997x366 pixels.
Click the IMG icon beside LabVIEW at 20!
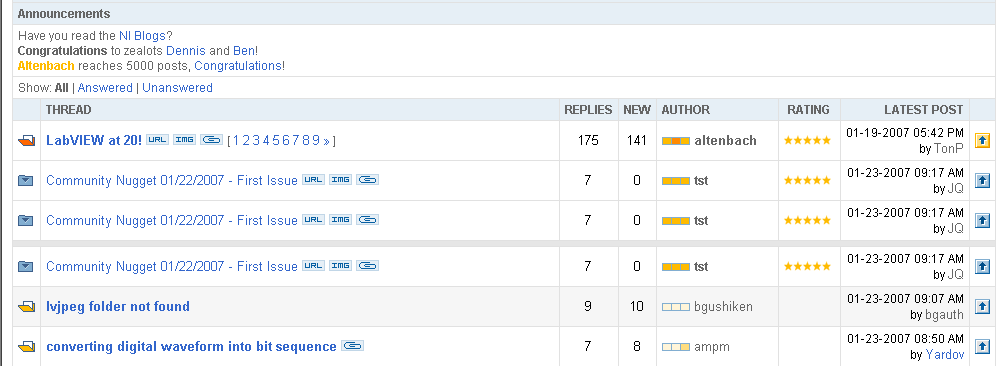(184, 140)
